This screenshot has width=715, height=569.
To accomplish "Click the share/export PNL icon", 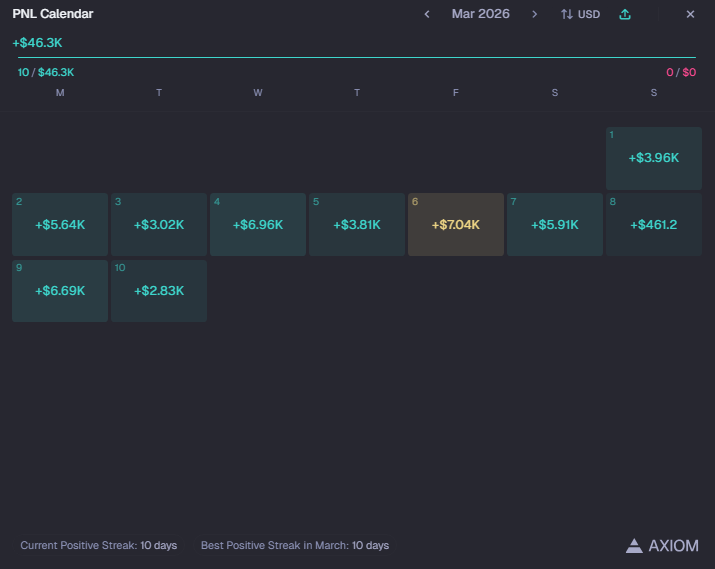I will [625, 14].
